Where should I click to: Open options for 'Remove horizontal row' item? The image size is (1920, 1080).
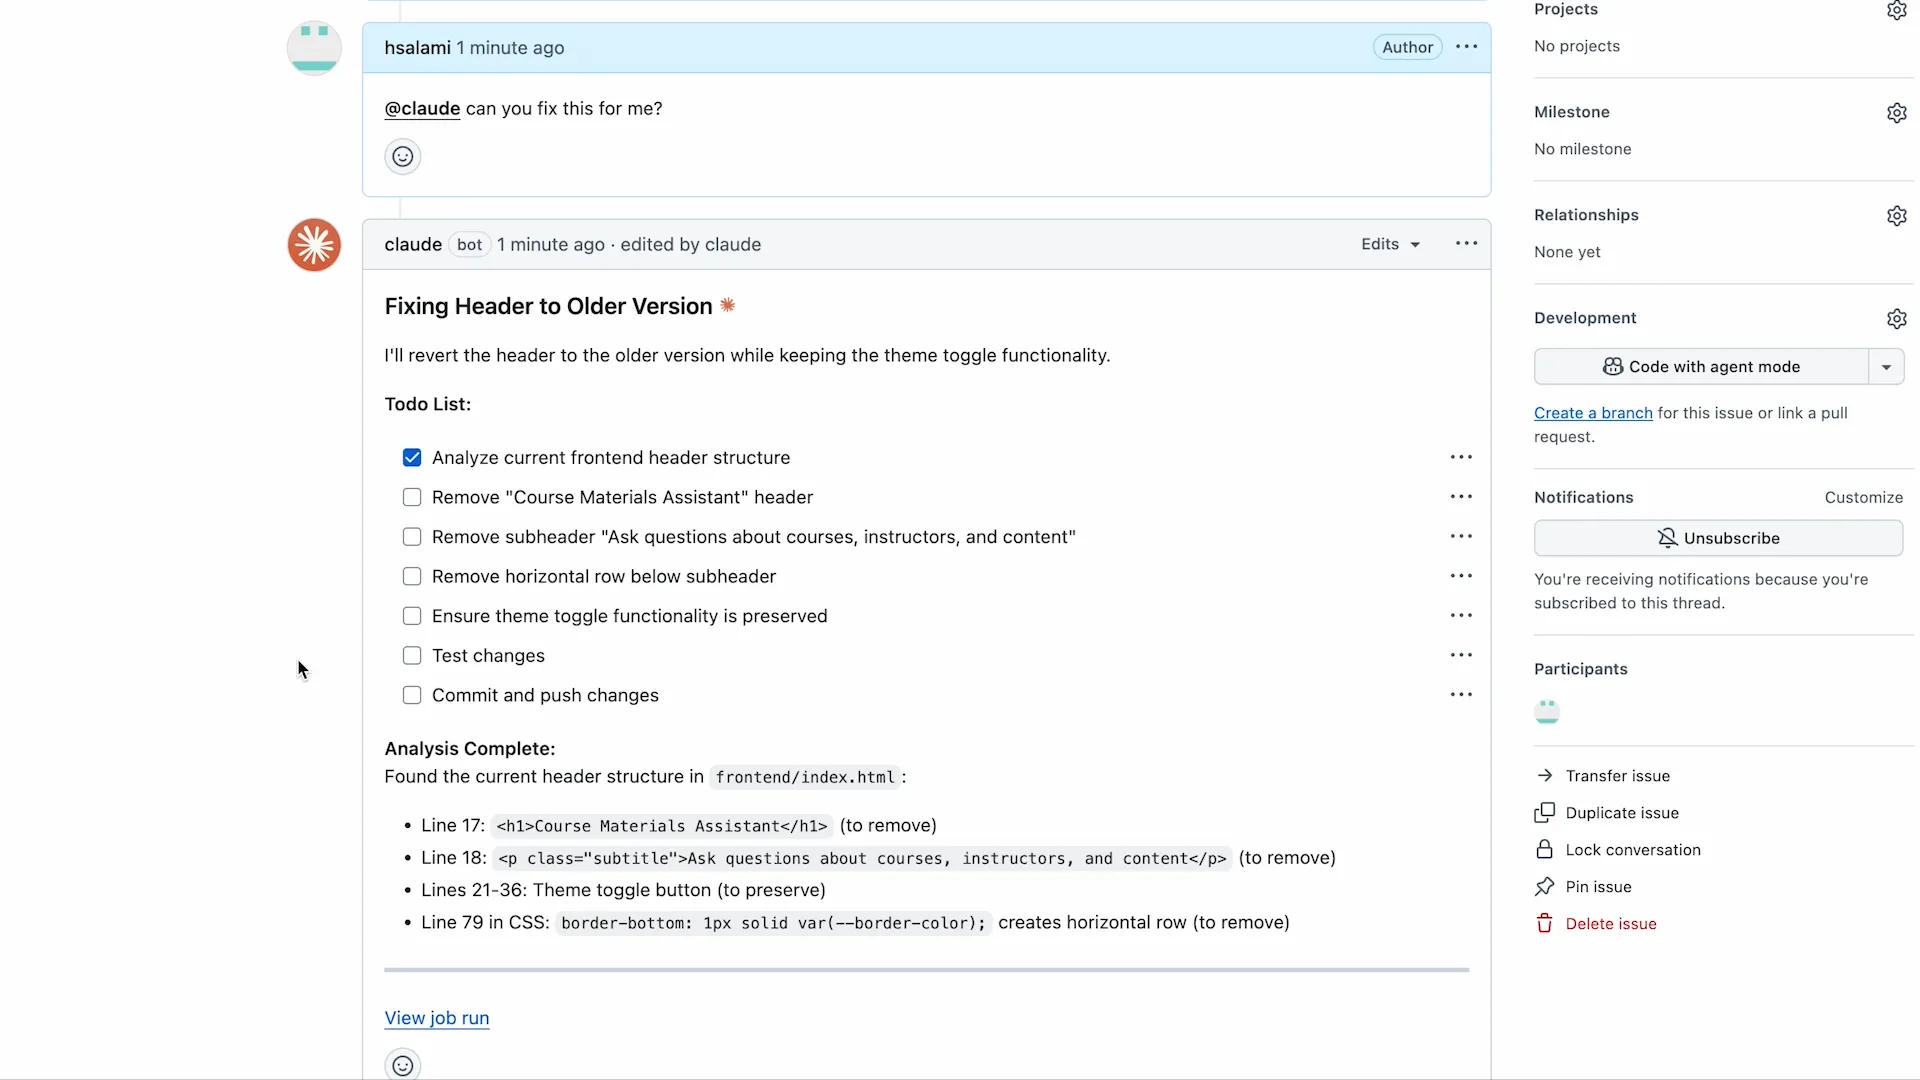coord(1461,577)
